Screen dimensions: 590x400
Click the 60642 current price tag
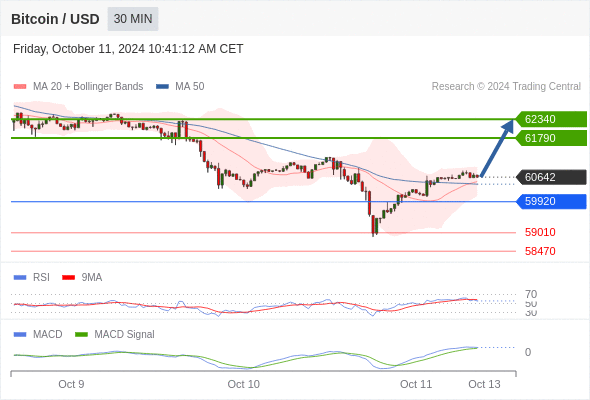(551, 177)
